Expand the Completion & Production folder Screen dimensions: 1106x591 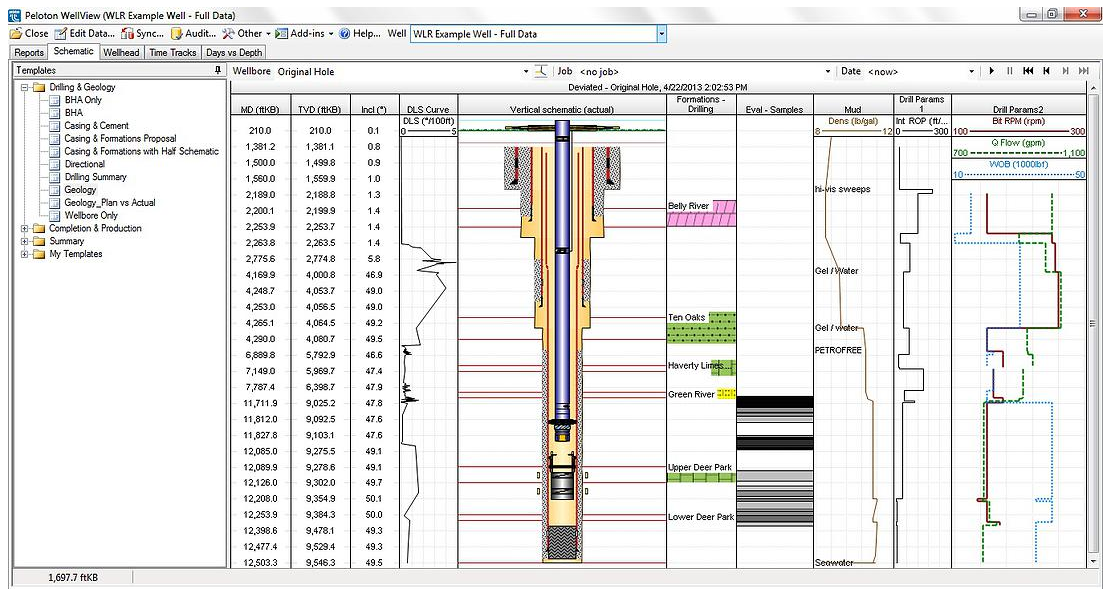pos(25,229)
